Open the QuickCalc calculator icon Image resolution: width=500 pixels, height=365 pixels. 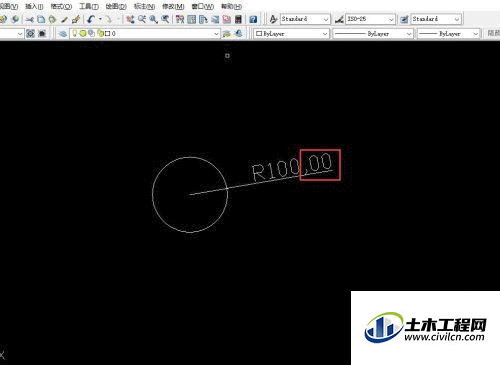(x=238, y=19)
